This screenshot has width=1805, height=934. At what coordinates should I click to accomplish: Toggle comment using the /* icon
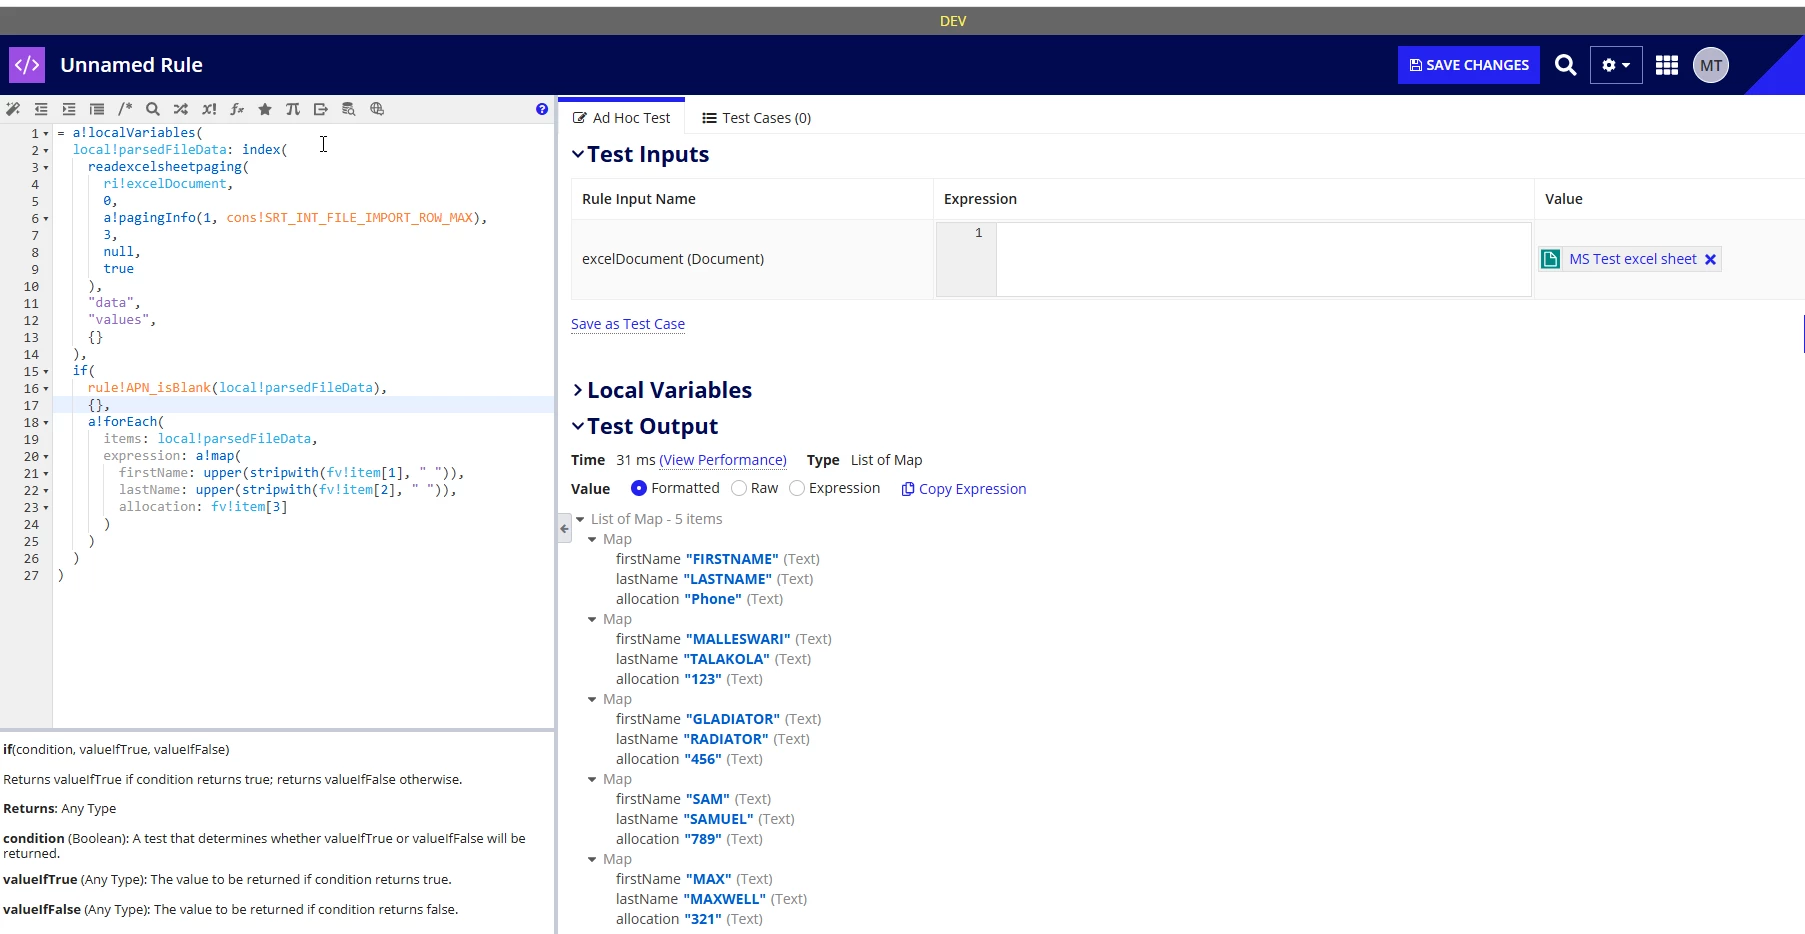point(125,109)
